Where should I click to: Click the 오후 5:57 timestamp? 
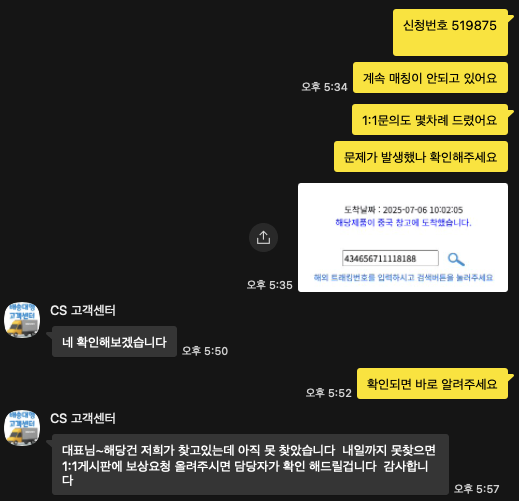coord(476,489)
